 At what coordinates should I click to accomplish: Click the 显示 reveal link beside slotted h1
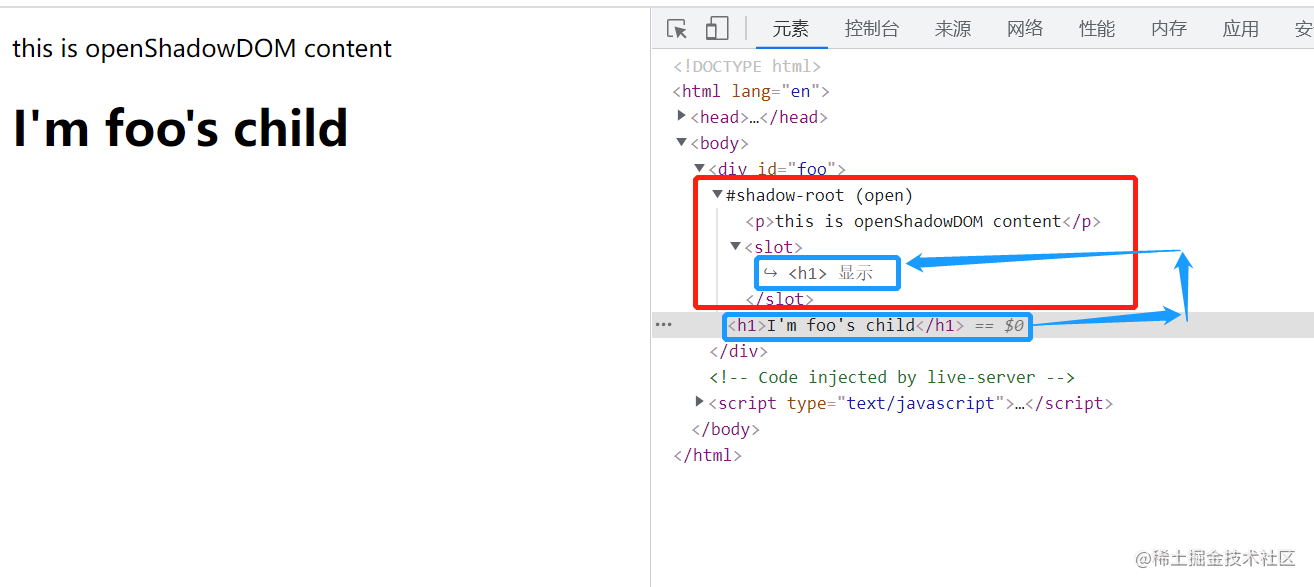click(856, 273)
